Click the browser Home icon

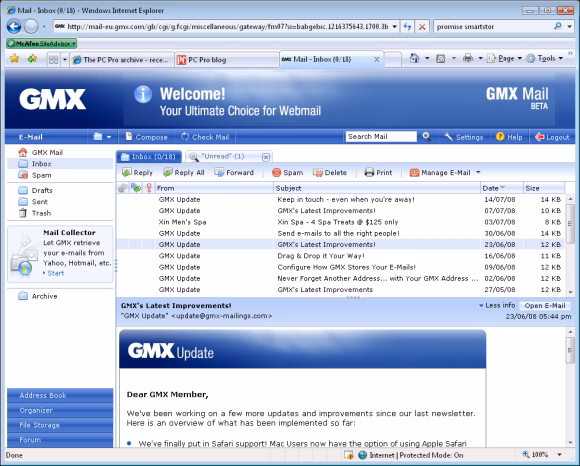(x=414, y=58)
